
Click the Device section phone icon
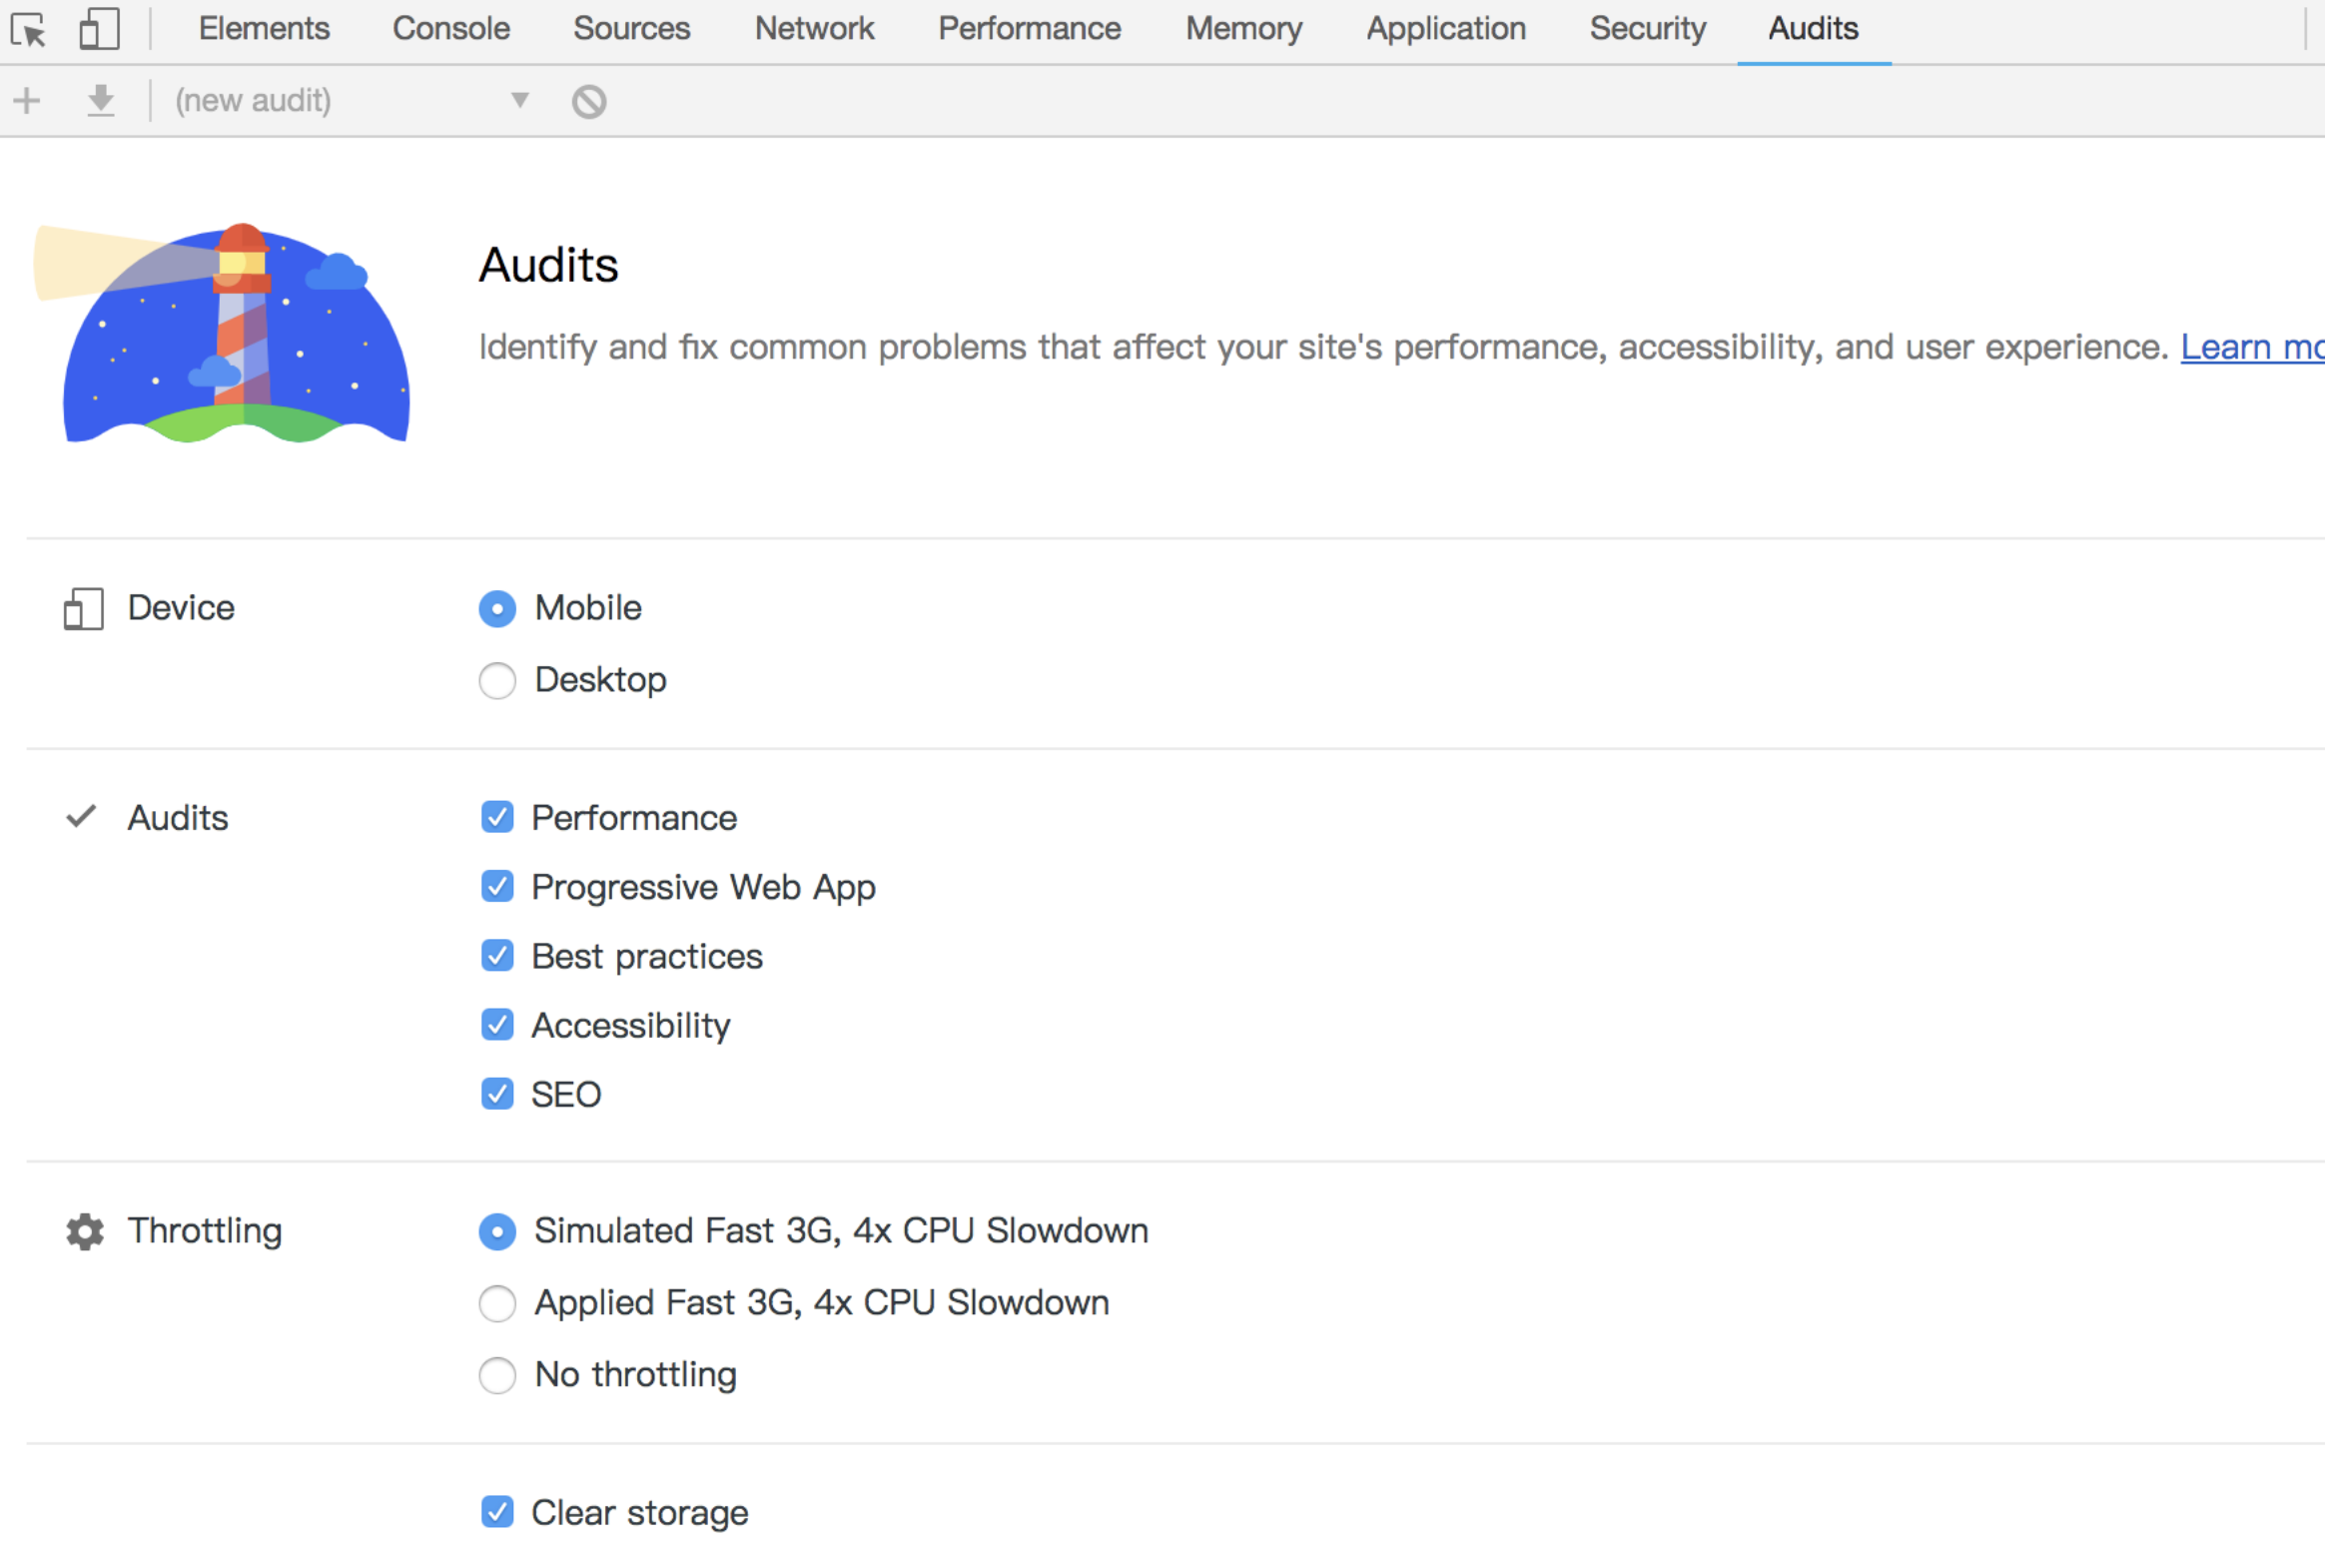(x=83, y=609)
